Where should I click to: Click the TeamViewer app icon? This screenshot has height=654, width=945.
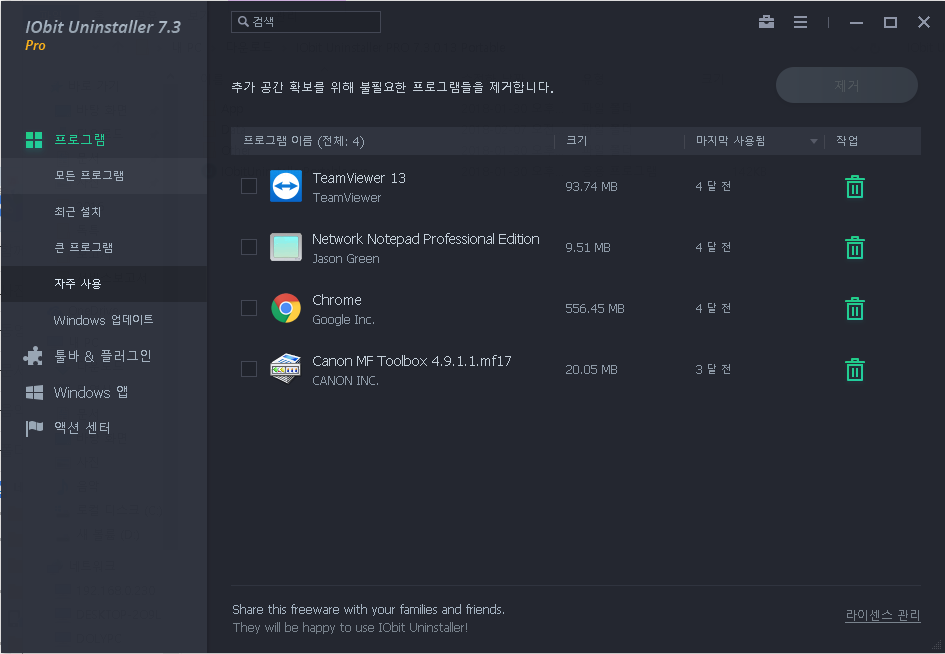tap(286, 186)
